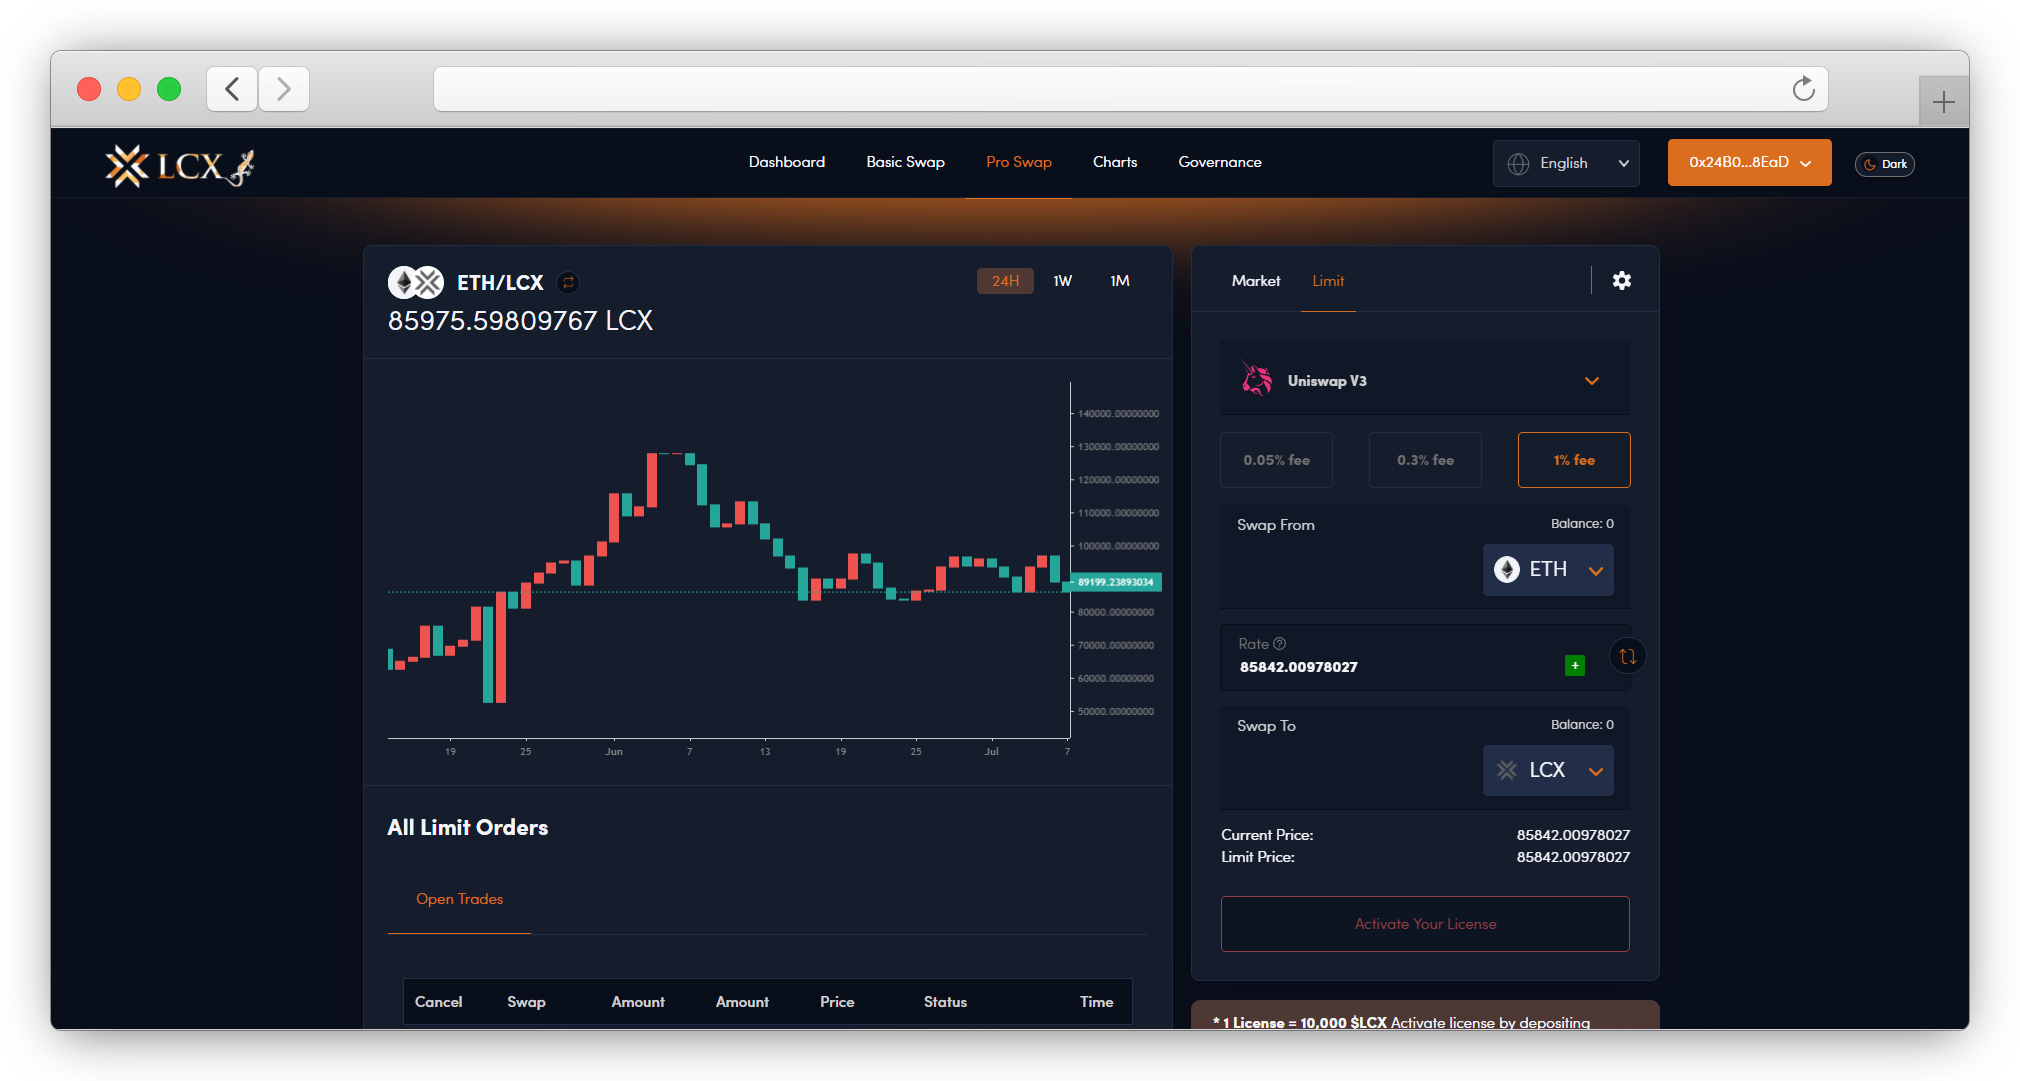2020x1081 pixels.
Task: Reload the page via browser refresh icon
Action: (x=1804, y=89)
